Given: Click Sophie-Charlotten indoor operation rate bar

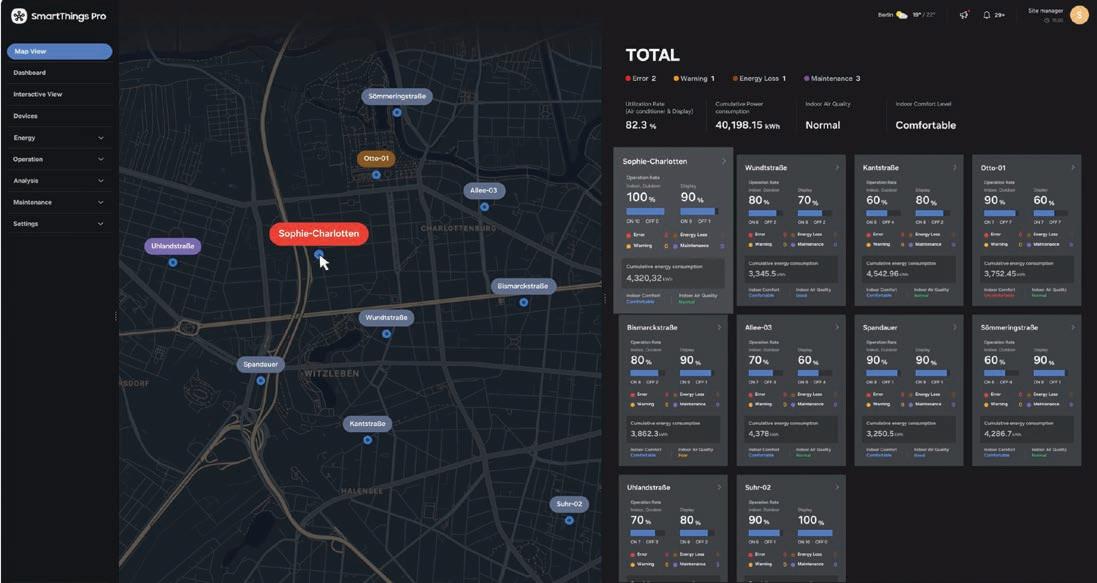Looking at the screenshot, I should click(x=645, y=211).
